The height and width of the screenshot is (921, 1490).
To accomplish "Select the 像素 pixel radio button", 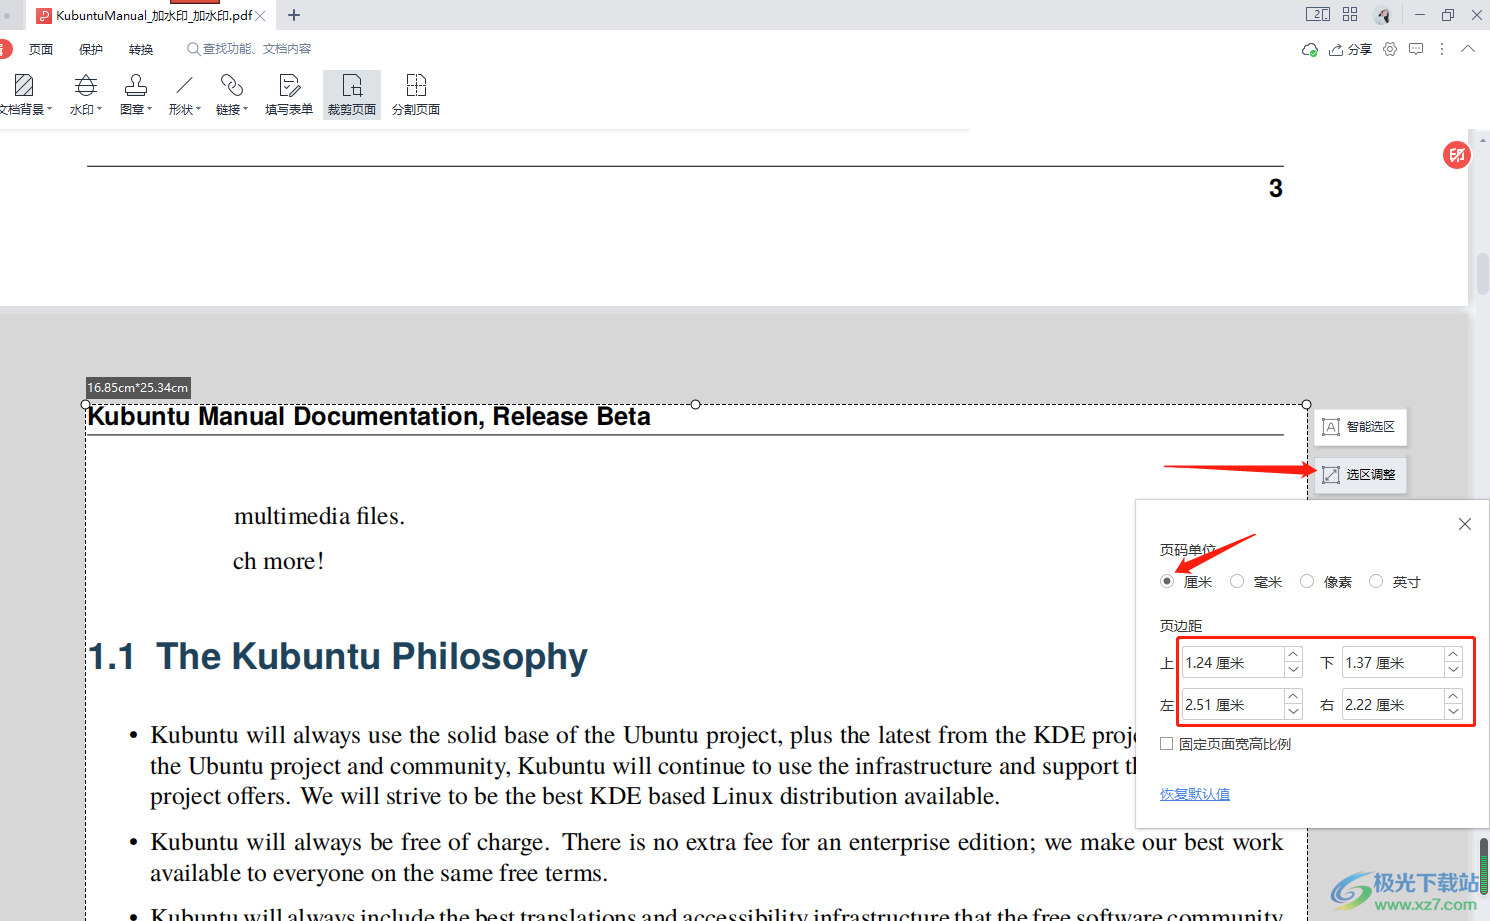I will 1307,582.
